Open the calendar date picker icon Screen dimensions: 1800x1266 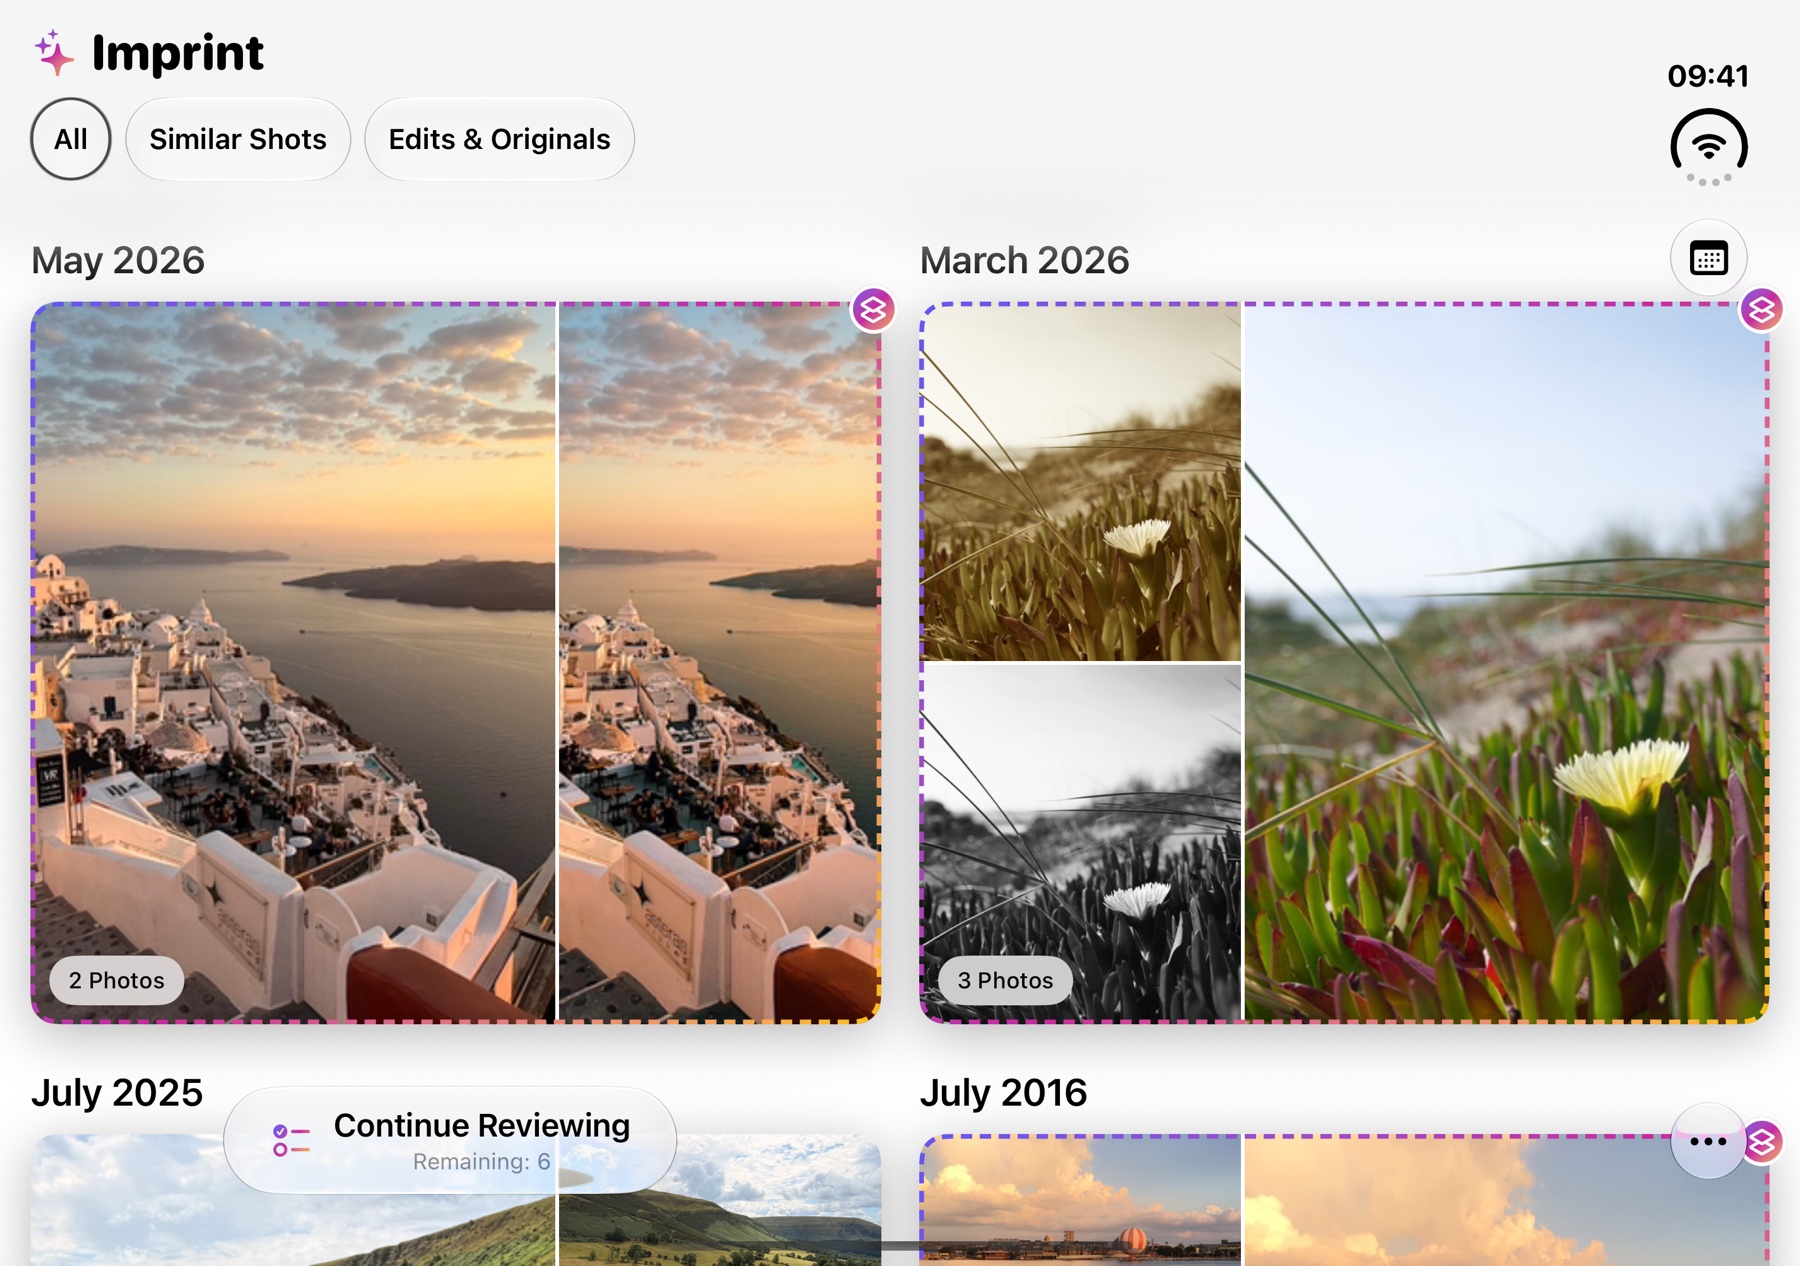pos(1708,258)
